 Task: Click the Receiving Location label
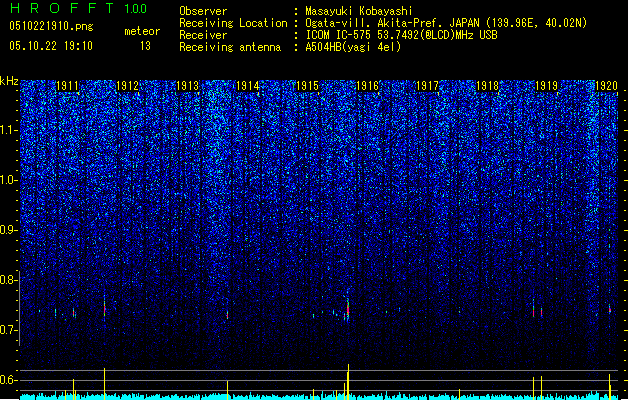coord(233,23)
